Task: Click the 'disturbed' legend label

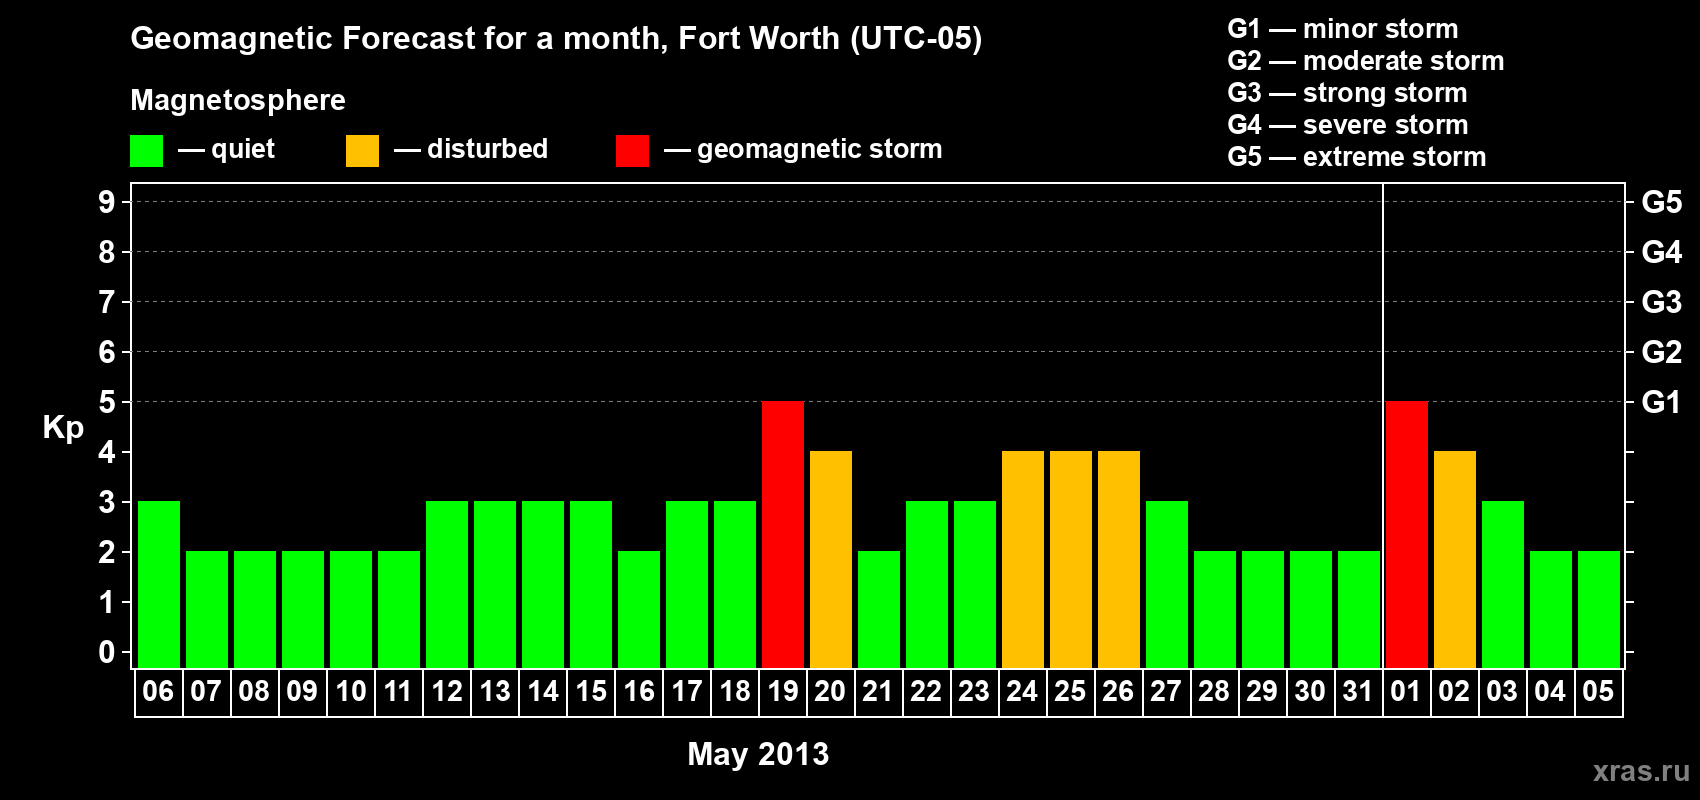Action: (x=487, y=149)
